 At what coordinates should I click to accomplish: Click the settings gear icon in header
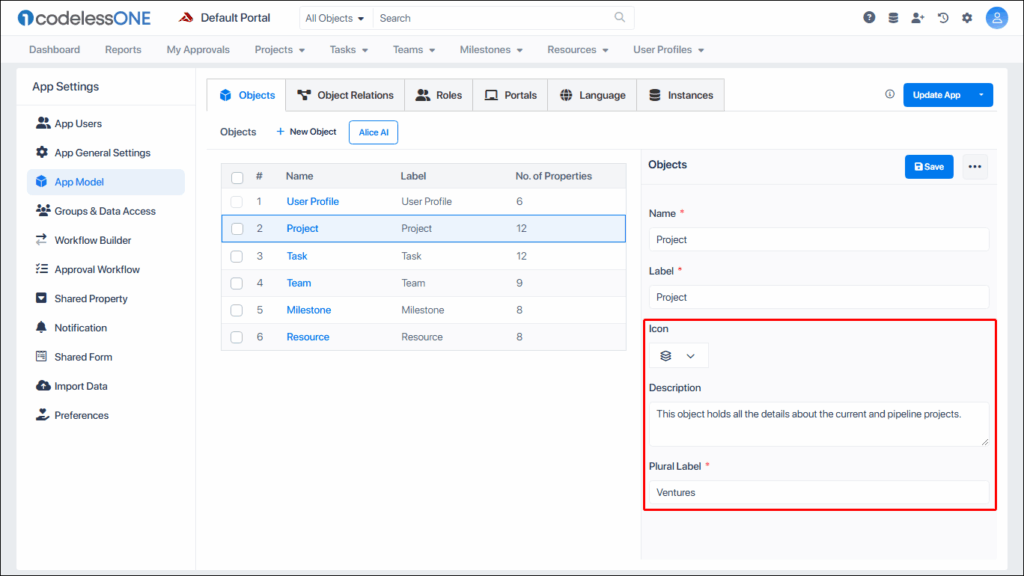[967, 18]
